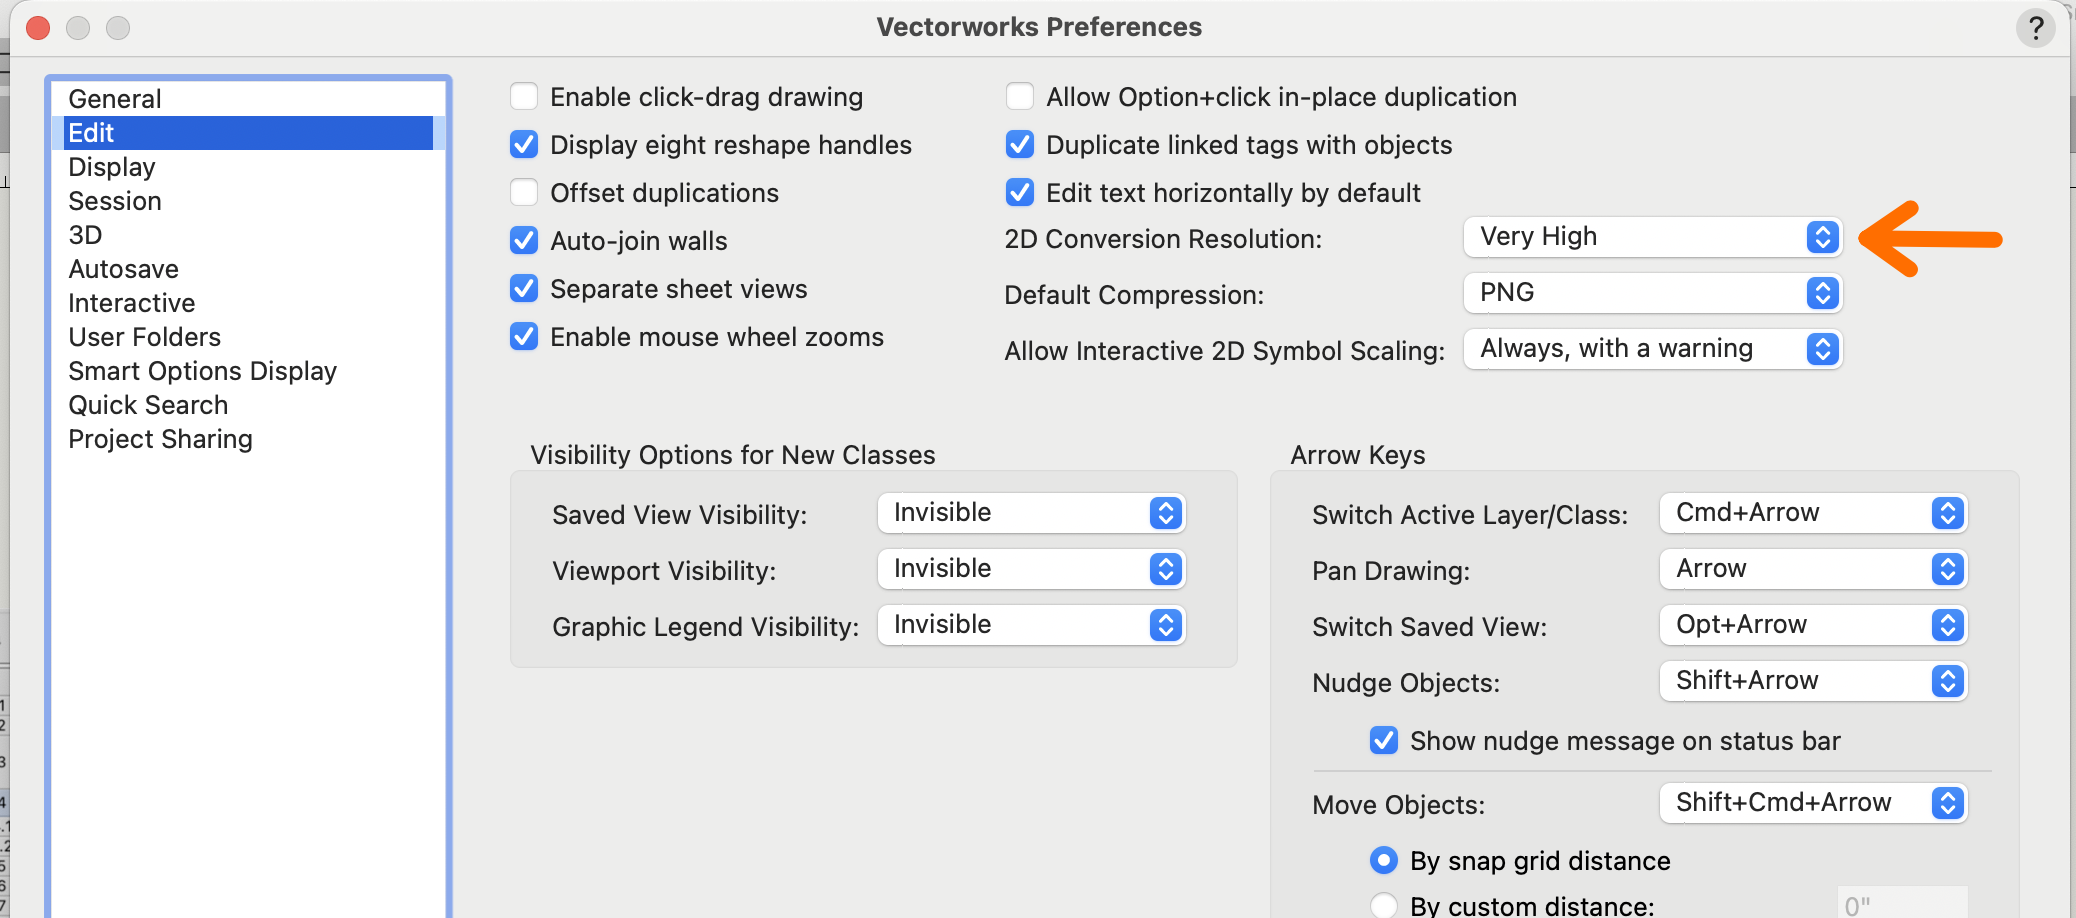Disable Enable mouse wheel zooms
Viewport: 2076px width, 918px height.
(x=524, y=337)
